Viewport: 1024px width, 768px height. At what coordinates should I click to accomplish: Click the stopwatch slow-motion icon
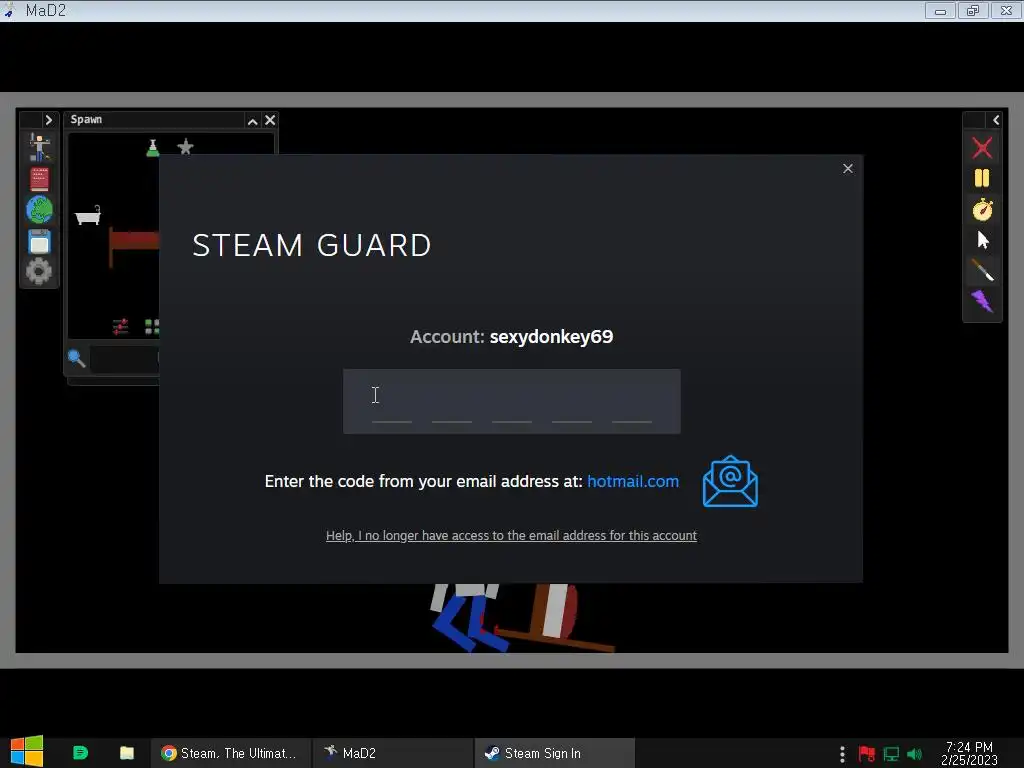click(982, 210)
